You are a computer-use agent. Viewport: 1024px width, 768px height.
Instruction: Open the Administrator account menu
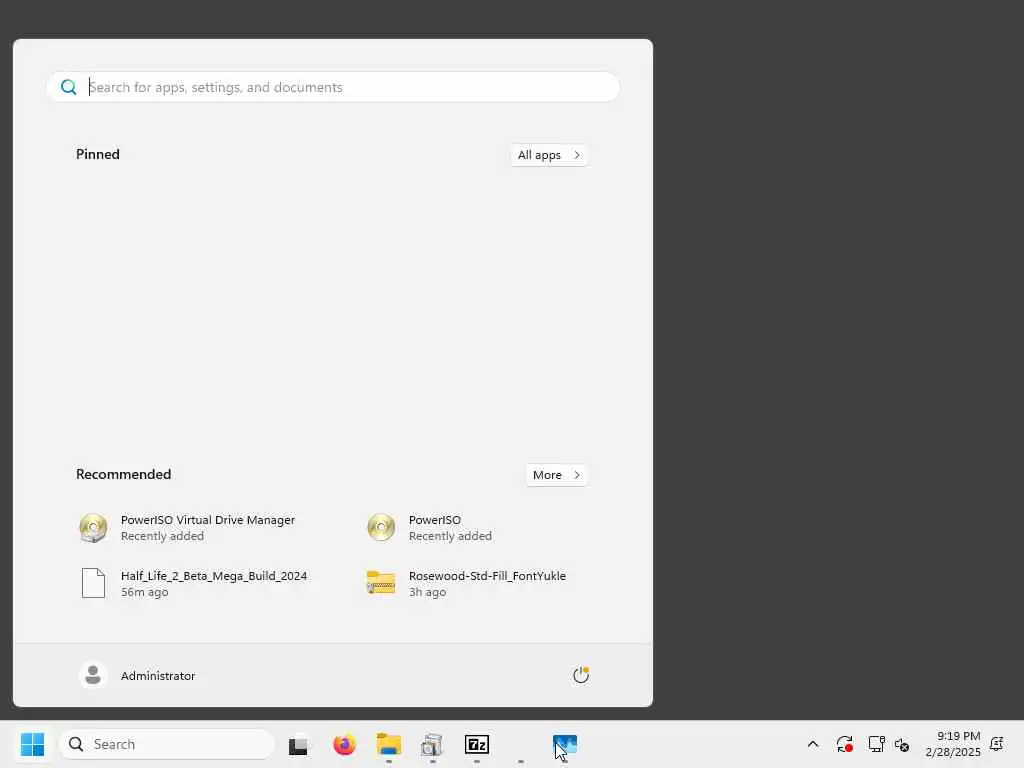pyautogui.click(x=137, y=675)
